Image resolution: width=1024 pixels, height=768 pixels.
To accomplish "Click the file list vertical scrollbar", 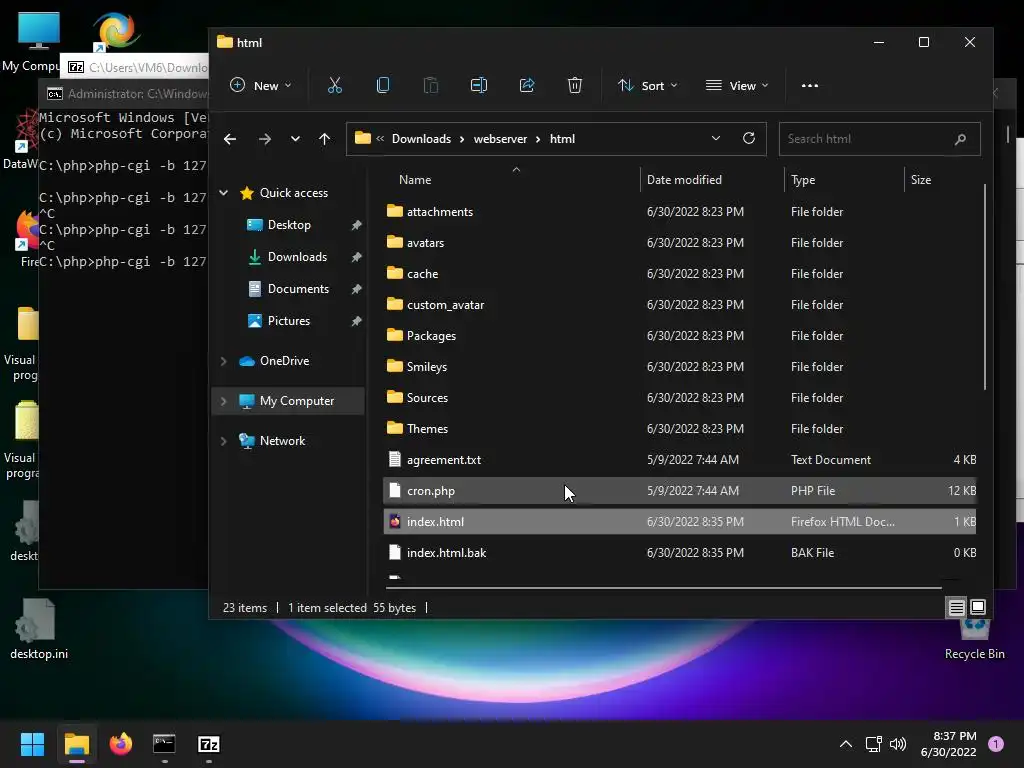I will pos(985,286).
